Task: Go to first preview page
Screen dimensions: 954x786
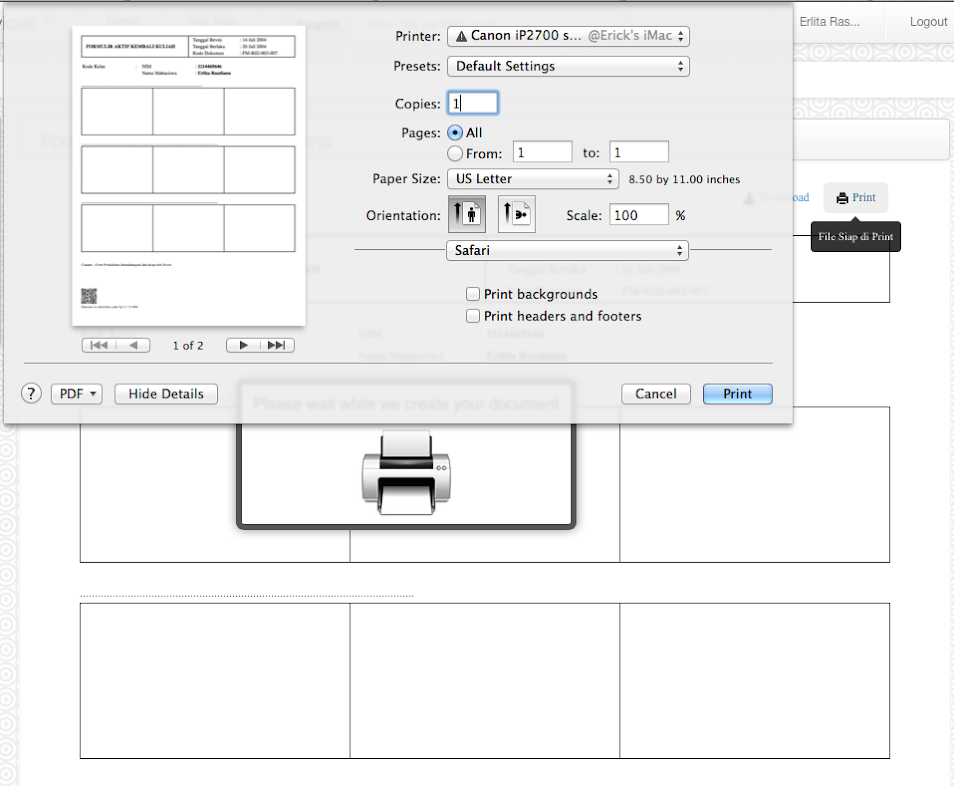Action: (99, 346)
